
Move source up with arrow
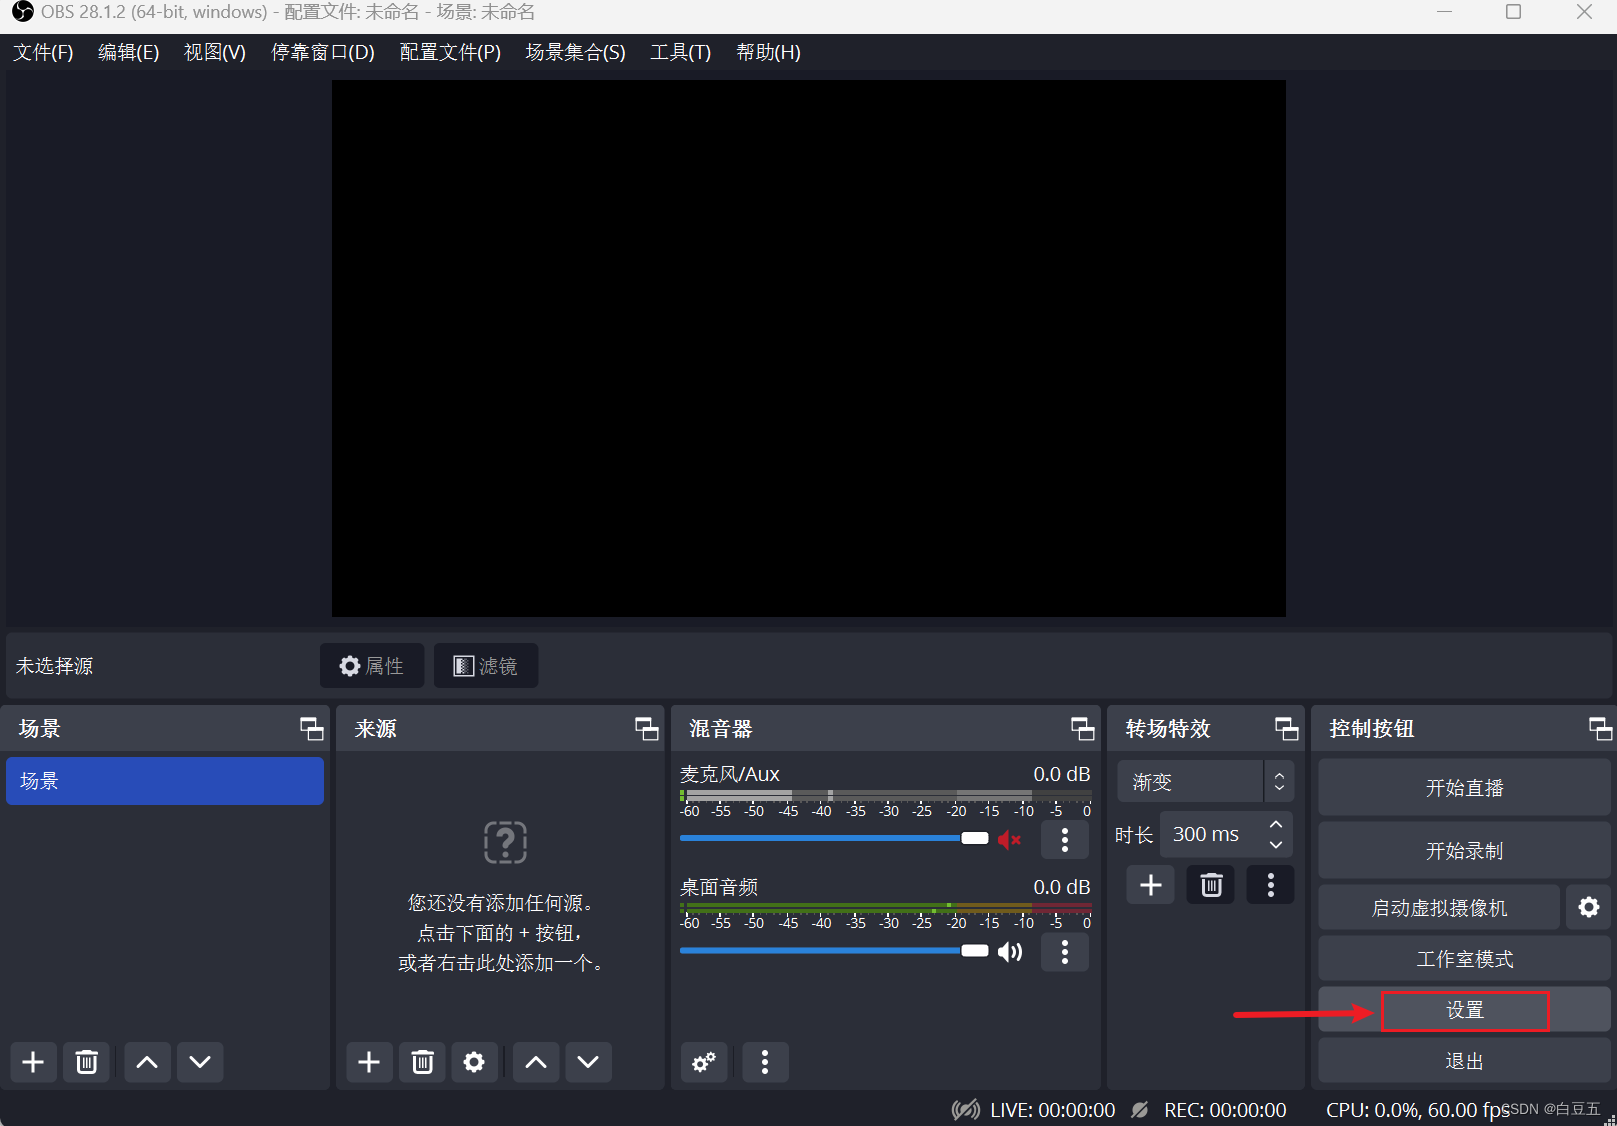[x=536, y=1062]
